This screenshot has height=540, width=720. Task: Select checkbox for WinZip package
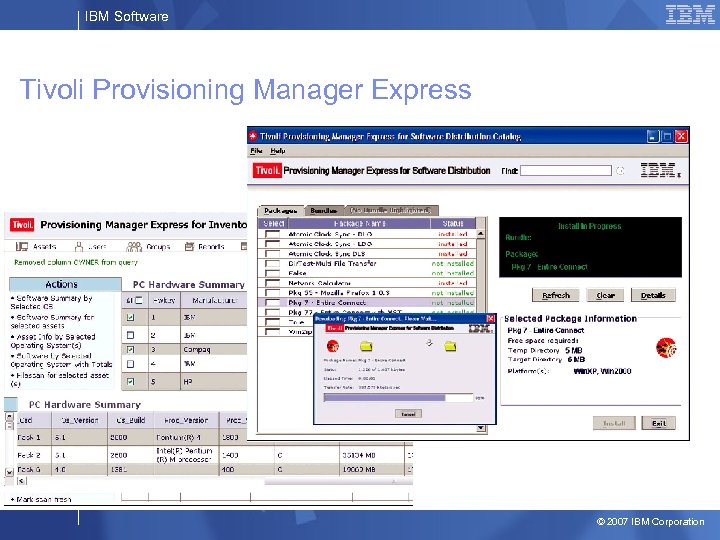click(272, 332)
